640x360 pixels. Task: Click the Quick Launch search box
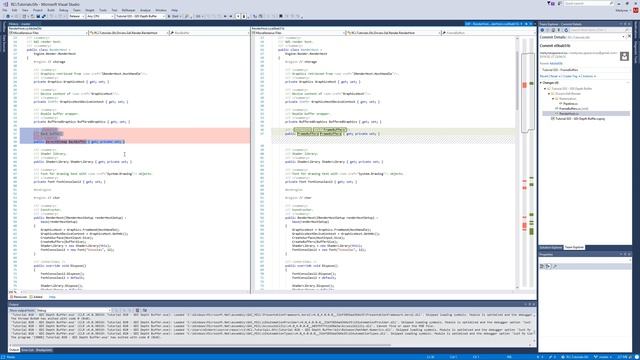(588, 3)
